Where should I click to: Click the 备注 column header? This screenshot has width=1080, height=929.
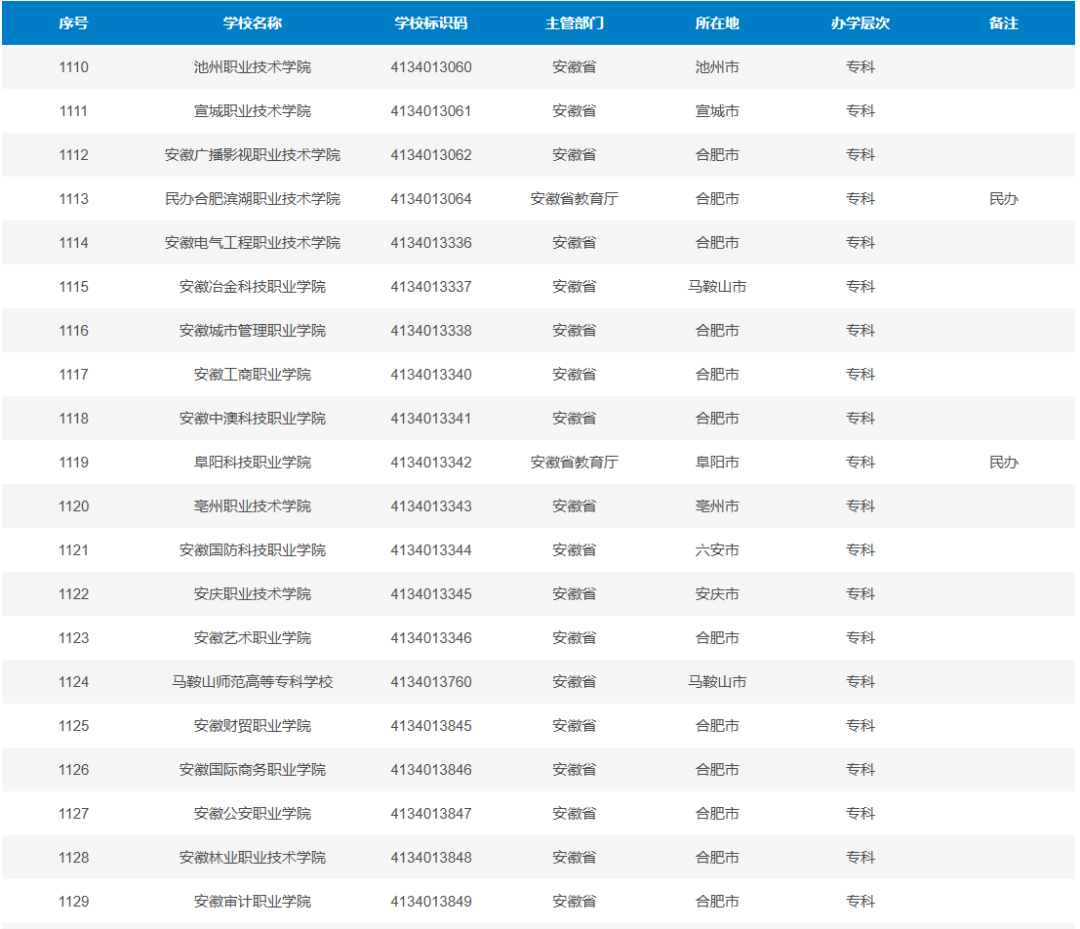1004,23
